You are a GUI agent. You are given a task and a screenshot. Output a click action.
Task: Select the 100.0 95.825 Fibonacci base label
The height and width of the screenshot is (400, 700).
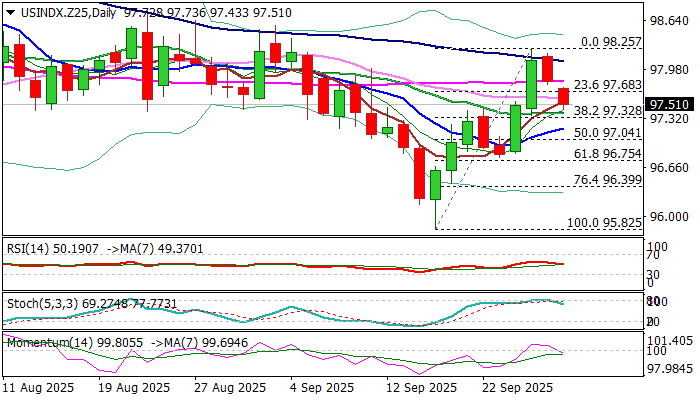pyautogui.click(x=604, y=222)
